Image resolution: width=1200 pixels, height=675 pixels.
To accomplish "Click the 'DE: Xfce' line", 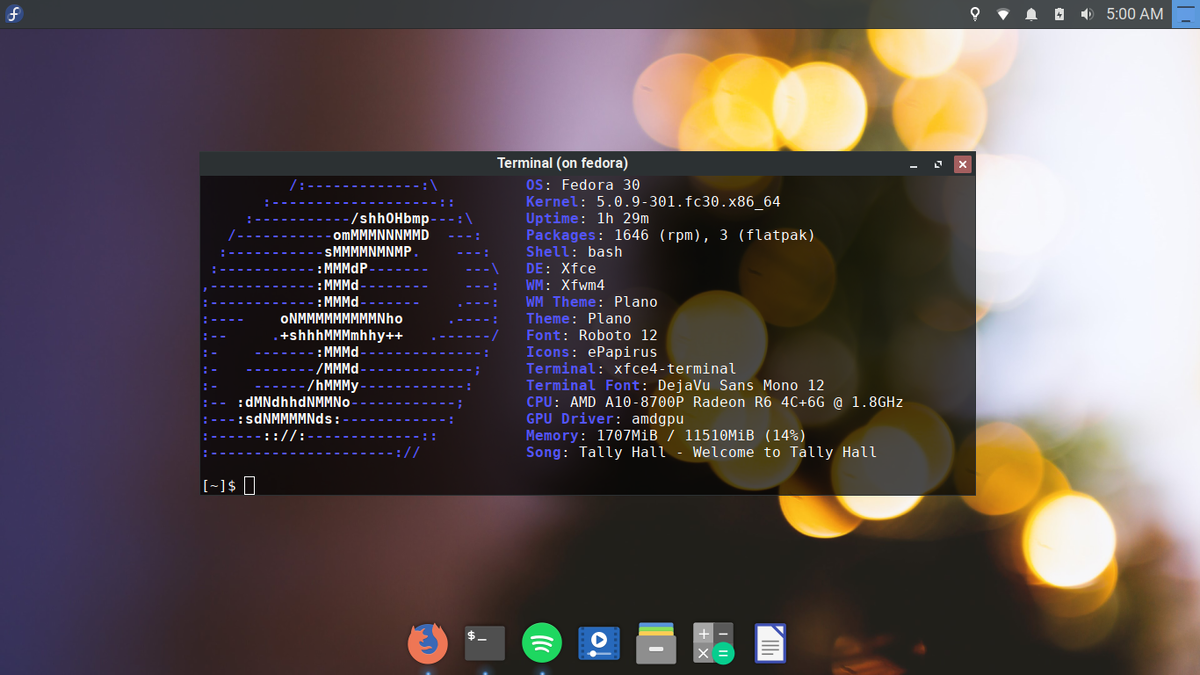I will [x=561, y=268].
